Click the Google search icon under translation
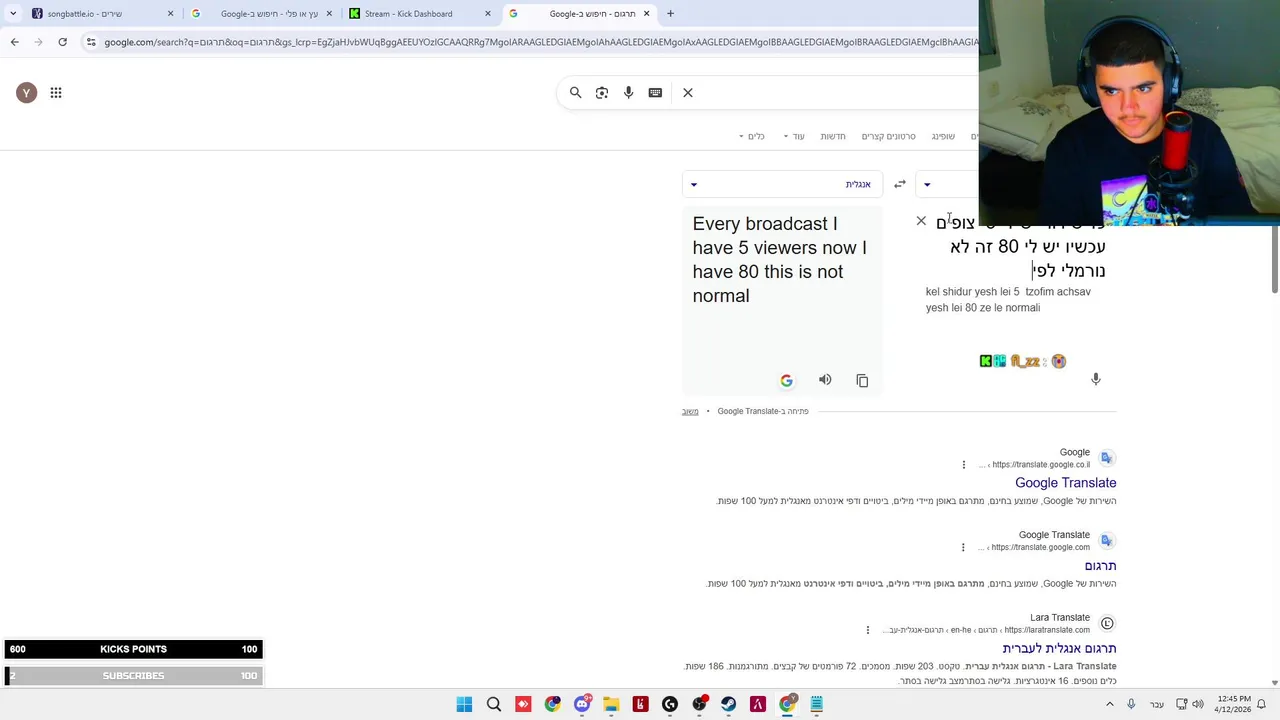The width and height of the screenshot is (1280, 720). [786, 380]
